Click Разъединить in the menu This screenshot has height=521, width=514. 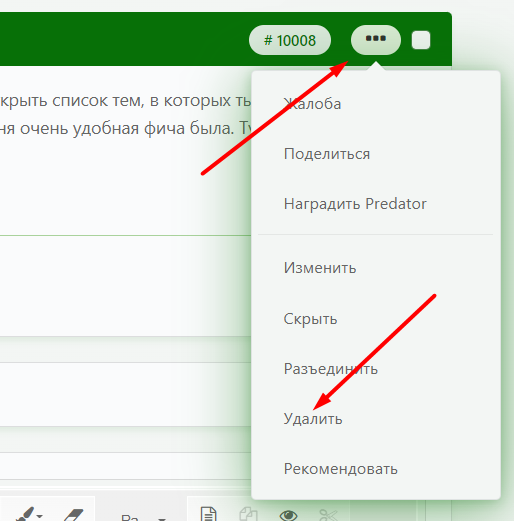331,369
